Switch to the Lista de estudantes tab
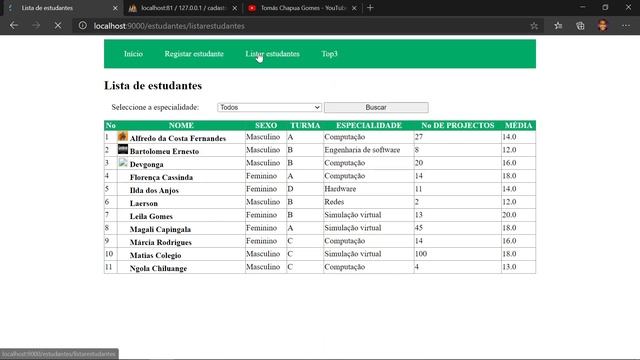Screen dimensions: 640x360 pos(61,8)
